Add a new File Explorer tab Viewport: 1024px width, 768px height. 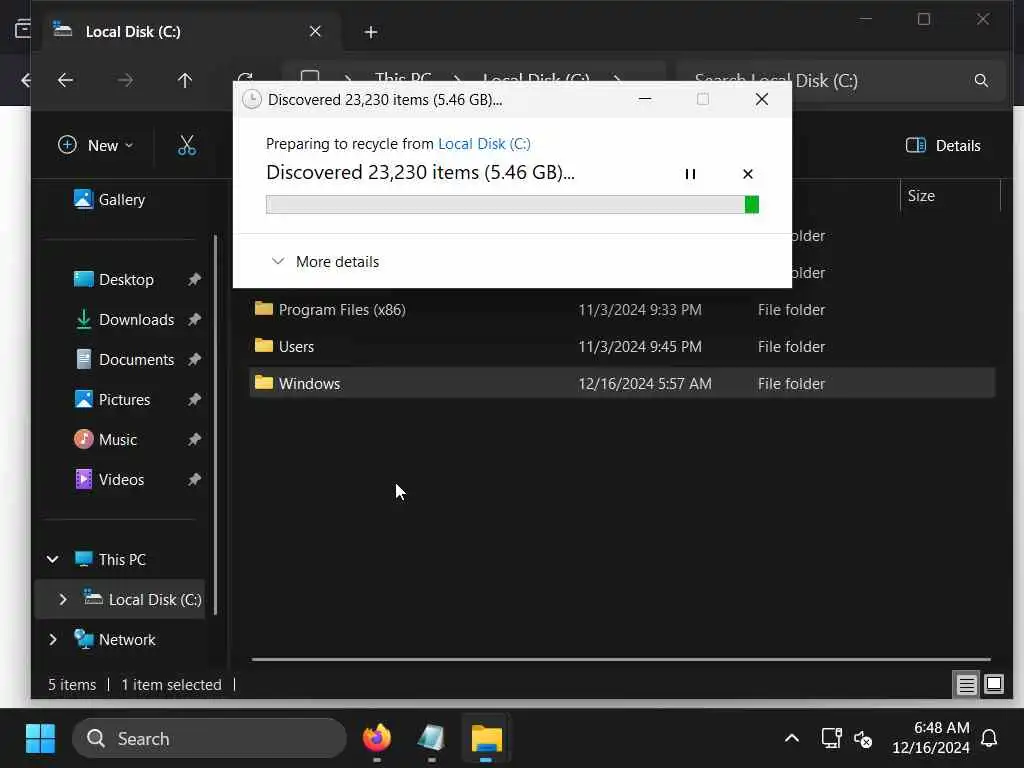tap(370, 31)
